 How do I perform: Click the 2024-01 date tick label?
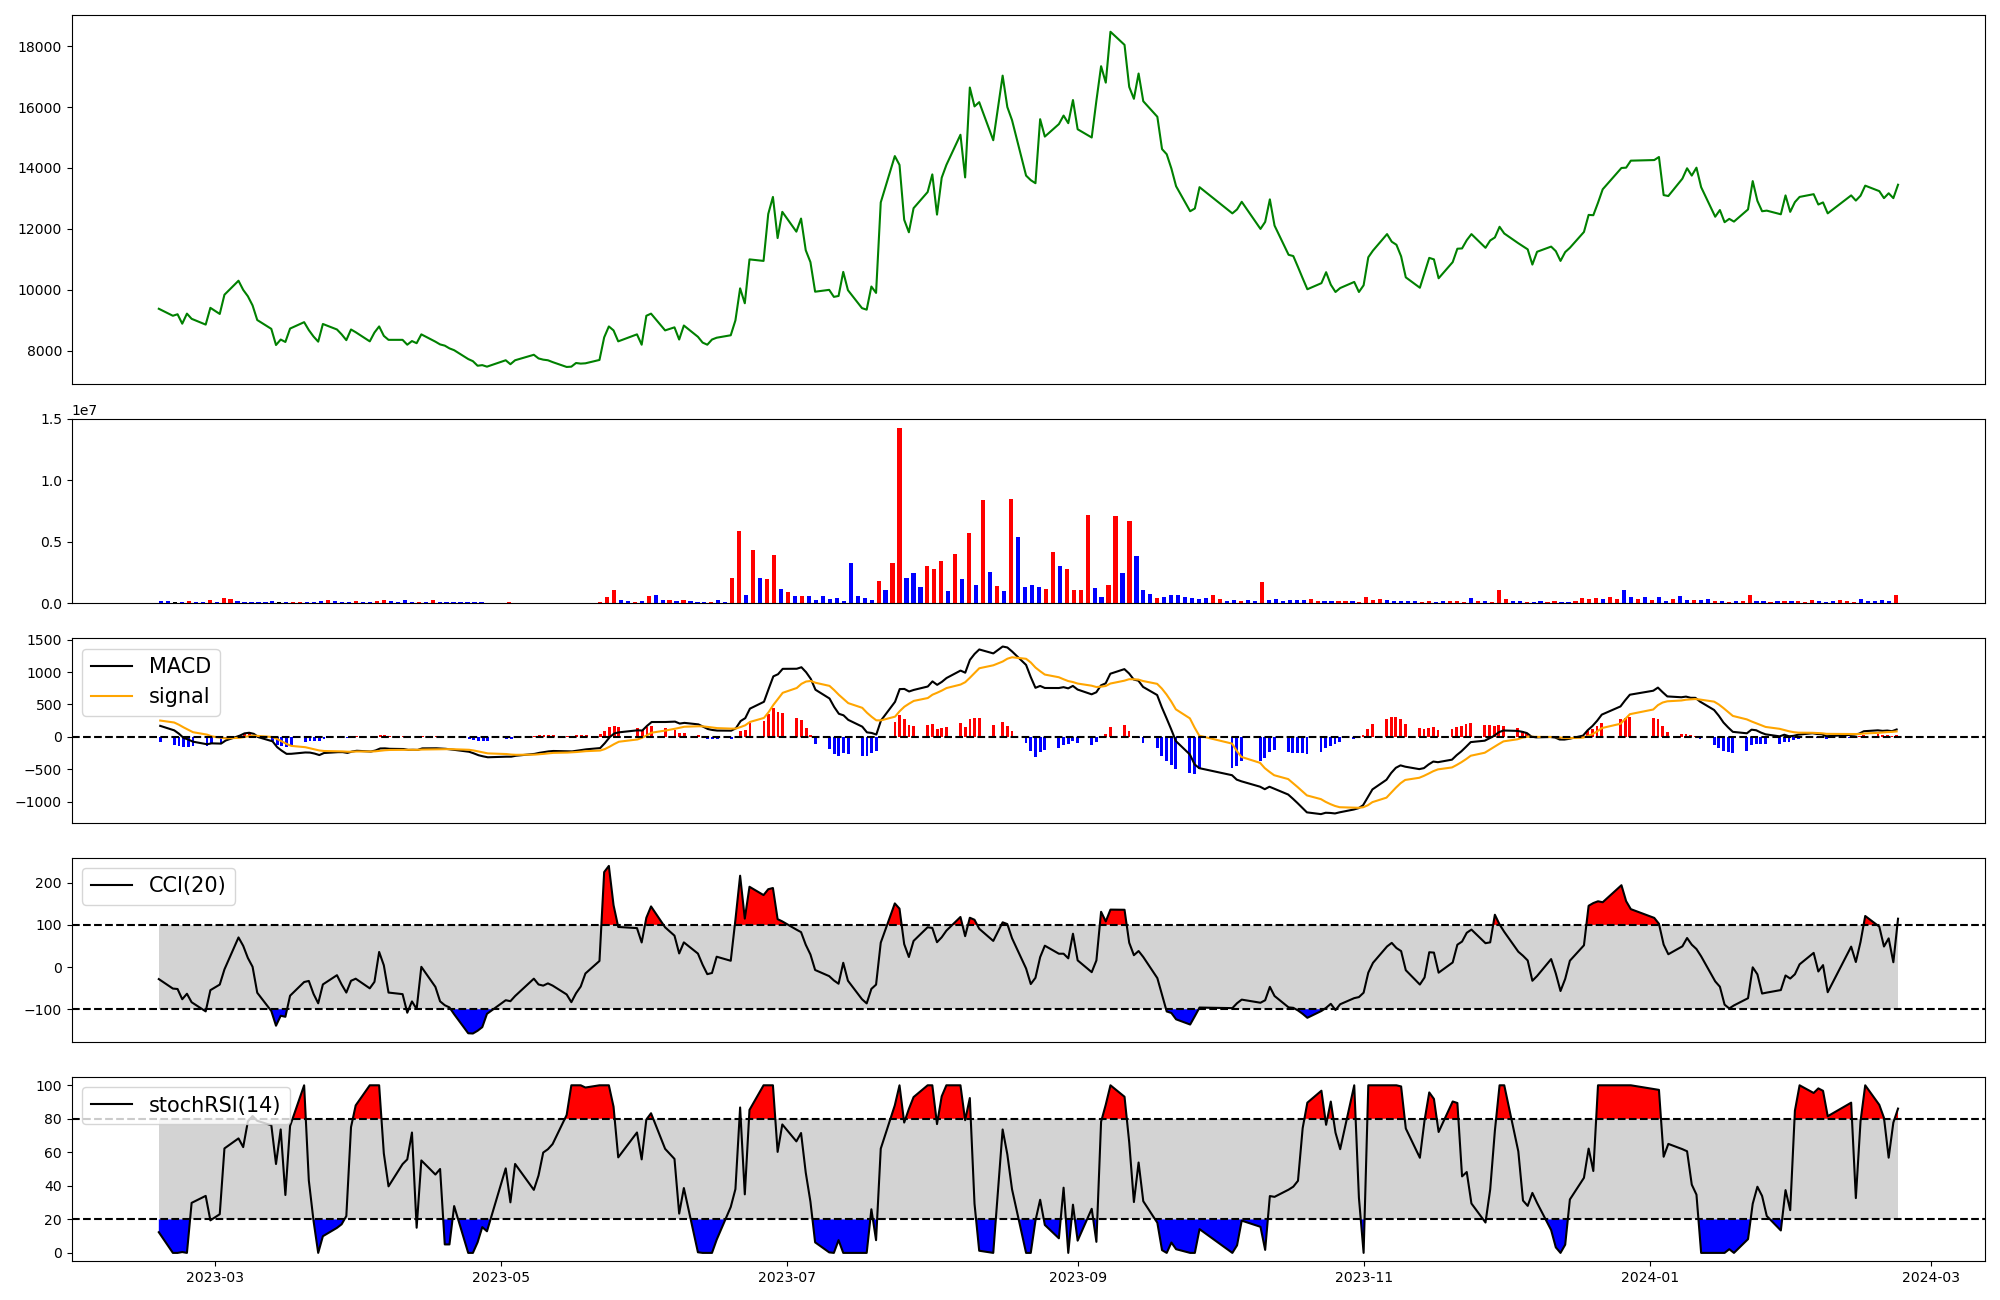[1650, 1277]
